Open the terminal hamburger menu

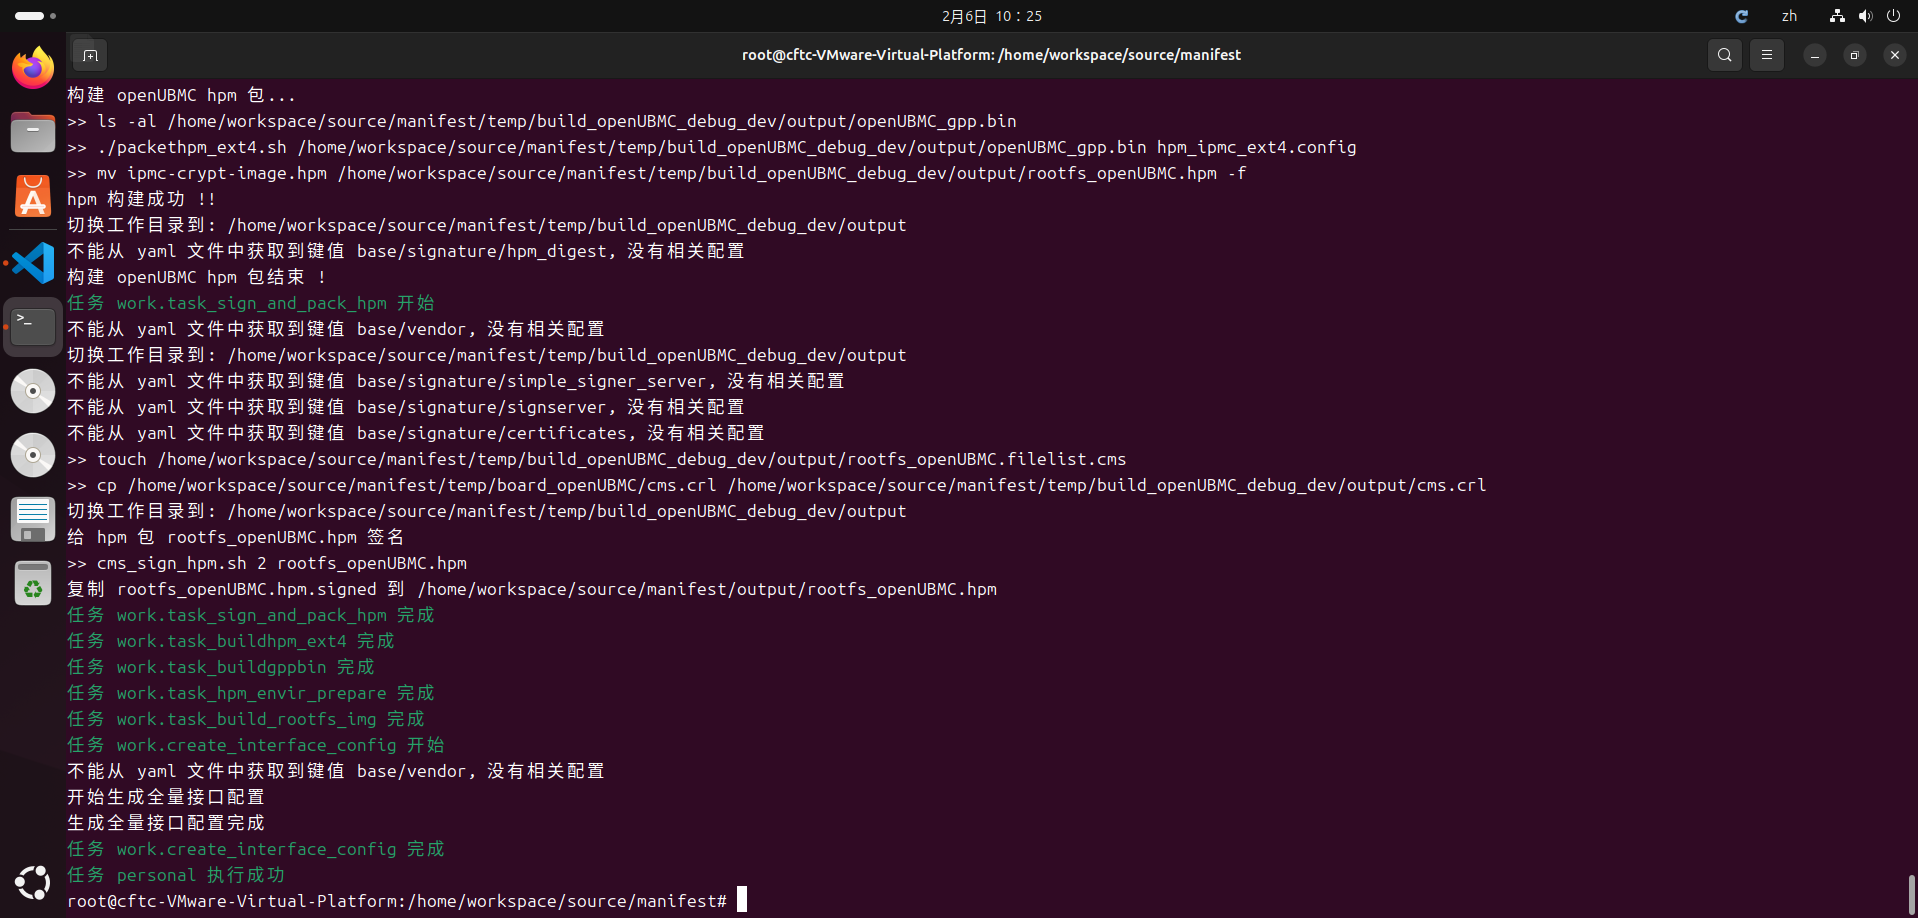click(1767, 55)
